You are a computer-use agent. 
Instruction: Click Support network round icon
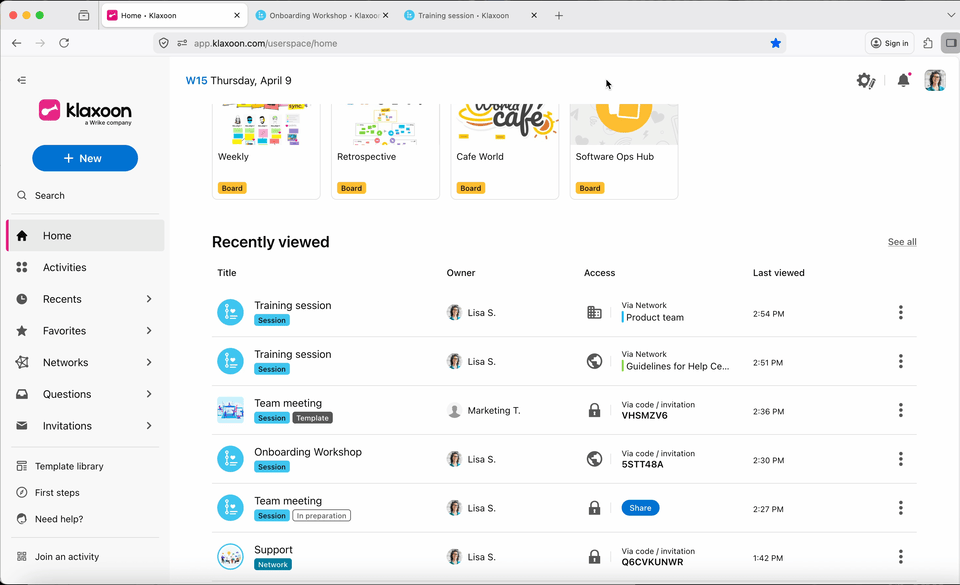click(230, 557)
